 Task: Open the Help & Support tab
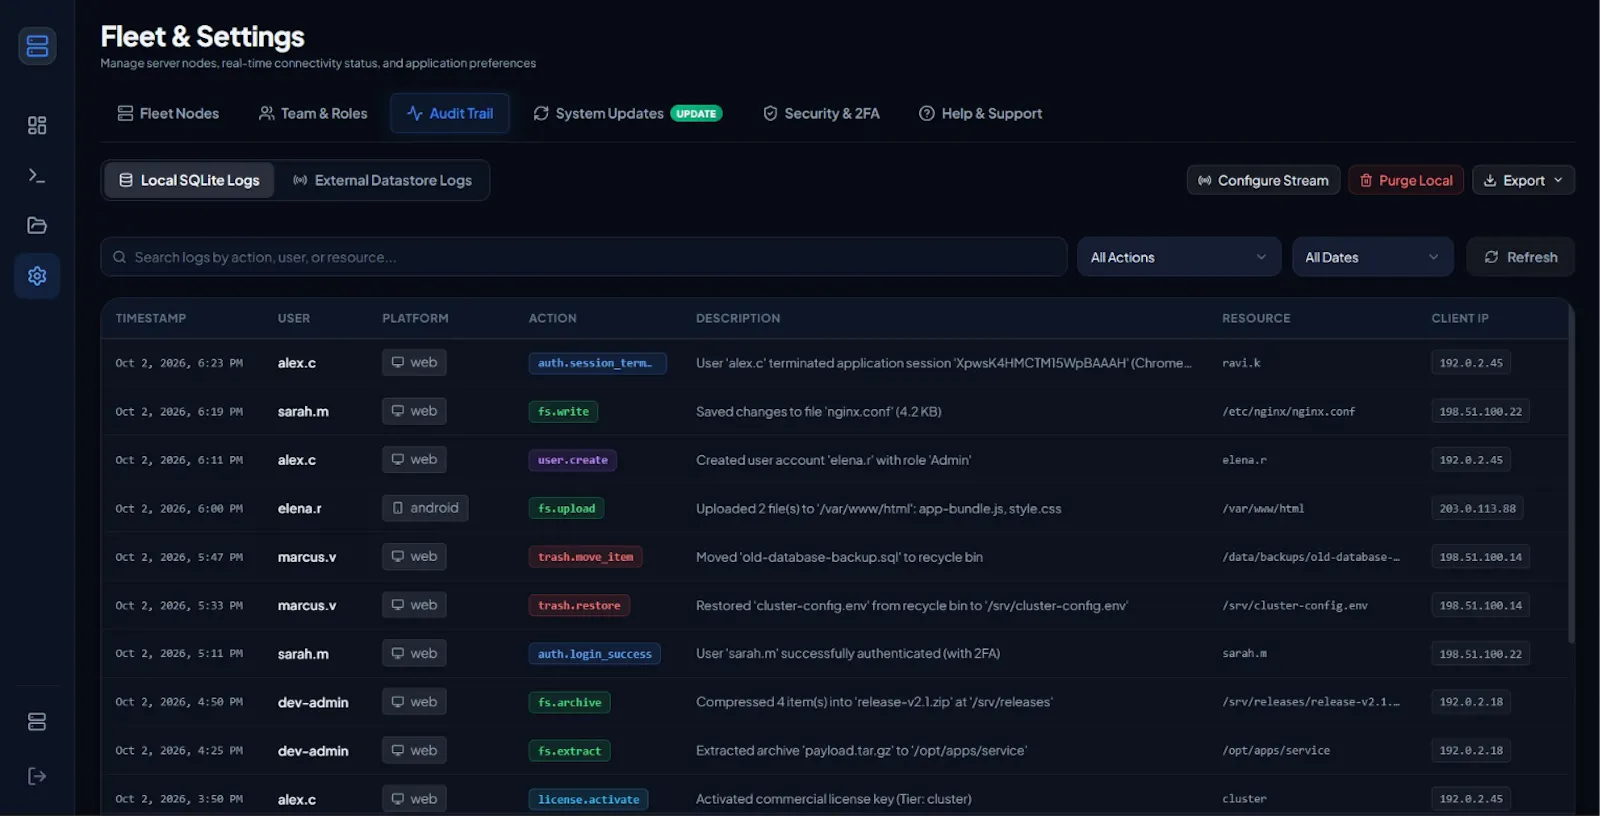click(980, 113)
